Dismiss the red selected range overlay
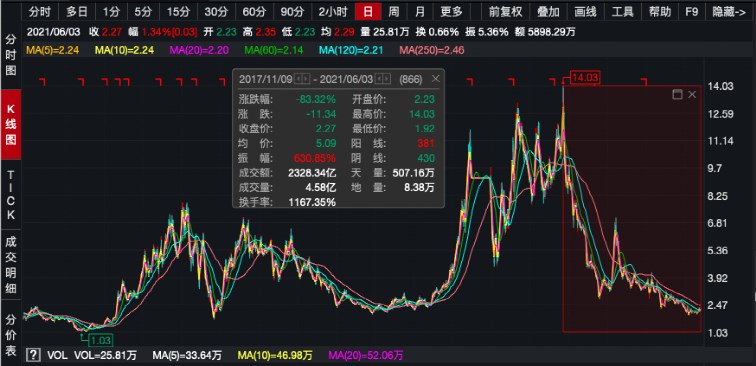This screenshot has width=756, height=366. click(692, 95)
